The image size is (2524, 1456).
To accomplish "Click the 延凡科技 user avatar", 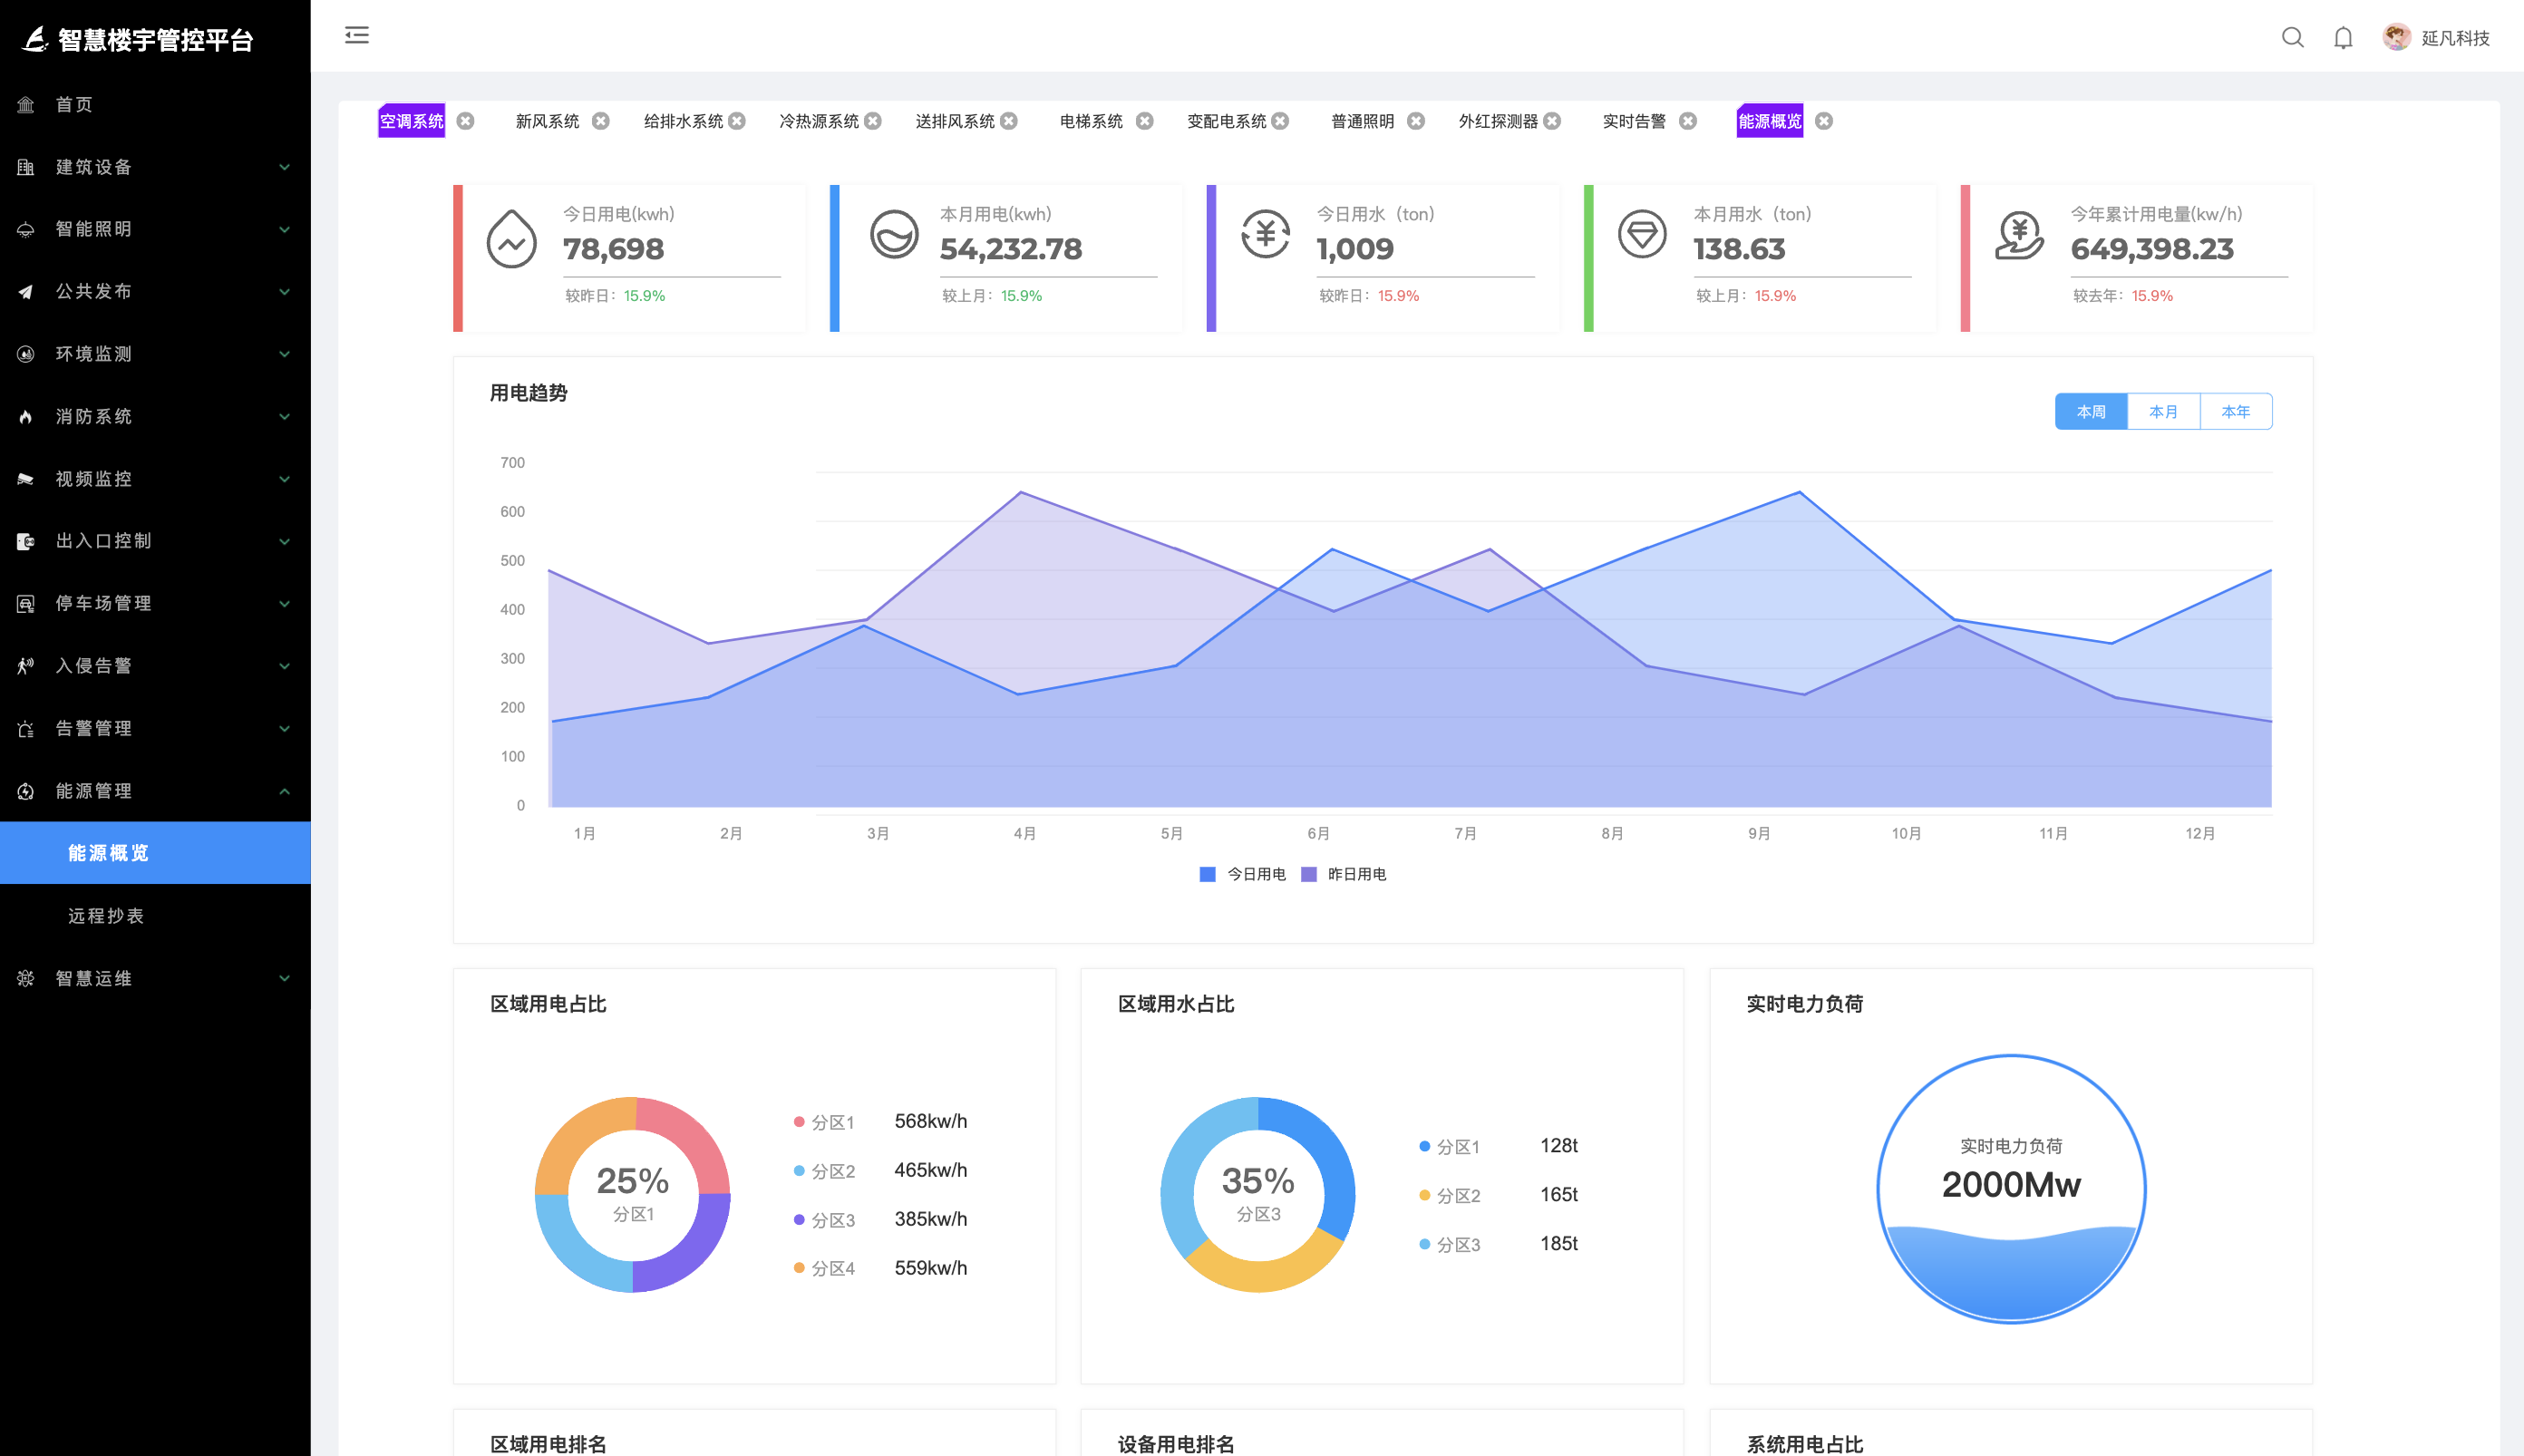I will coord(2396,37).
